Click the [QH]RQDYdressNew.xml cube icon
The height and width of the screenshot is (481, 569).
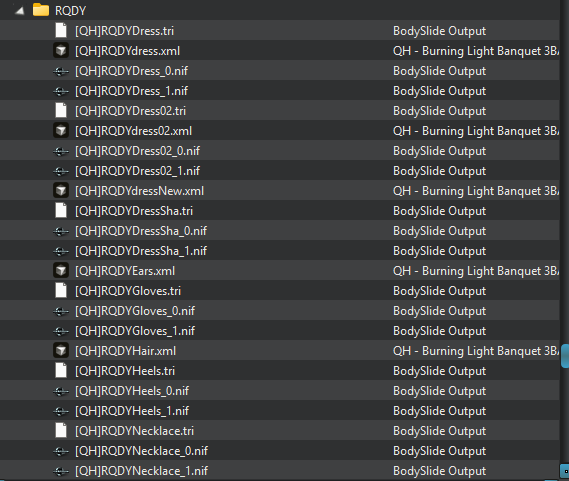61,190
